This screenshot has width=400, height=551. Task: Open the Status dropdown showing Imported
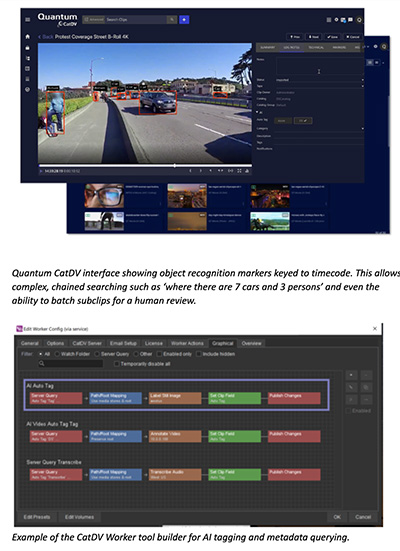[x=319, y=80]
